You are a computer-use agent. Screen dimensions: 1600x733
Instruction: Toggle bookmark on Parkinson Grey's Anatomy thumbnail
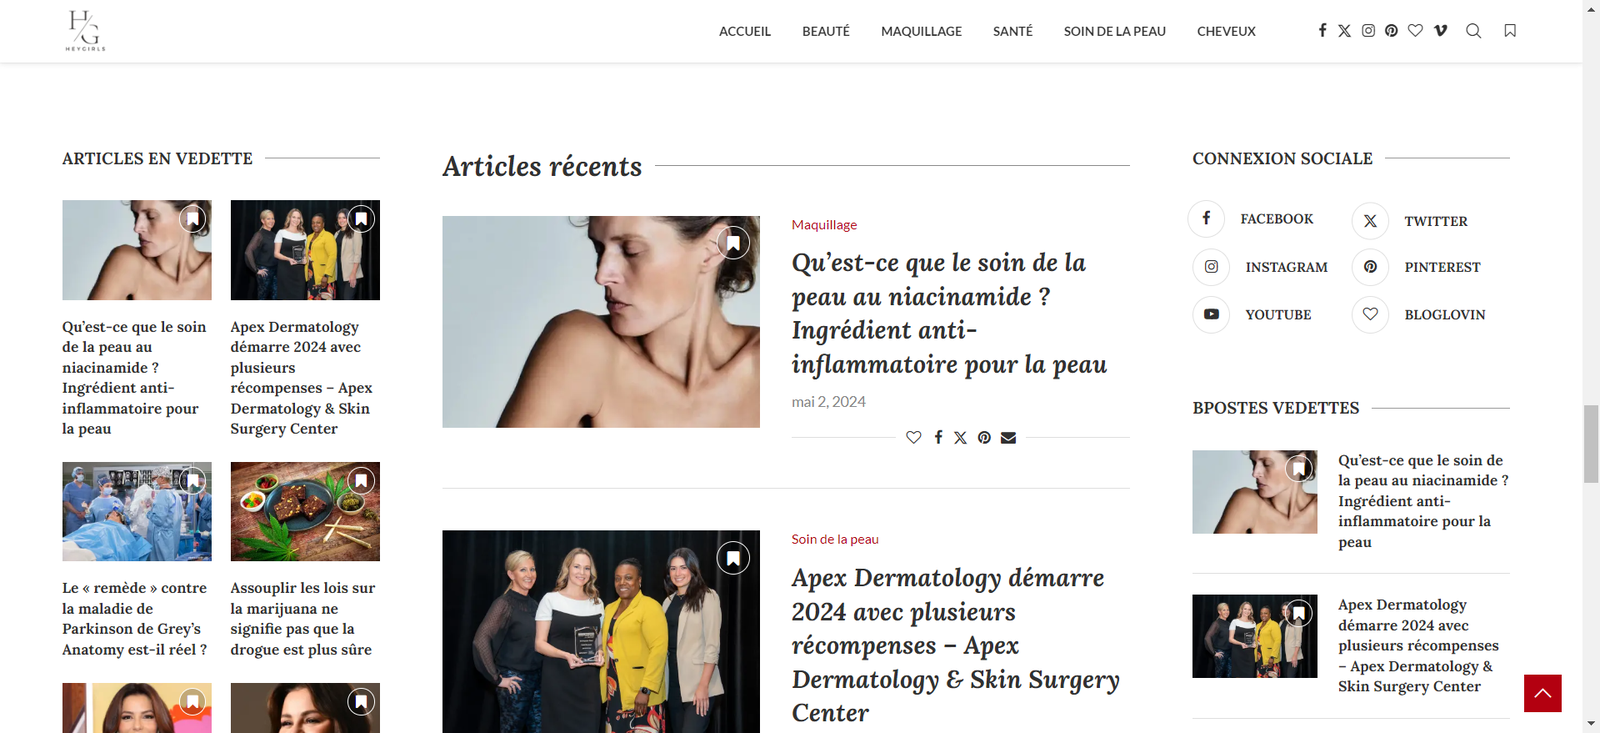[x=193, y=481]
